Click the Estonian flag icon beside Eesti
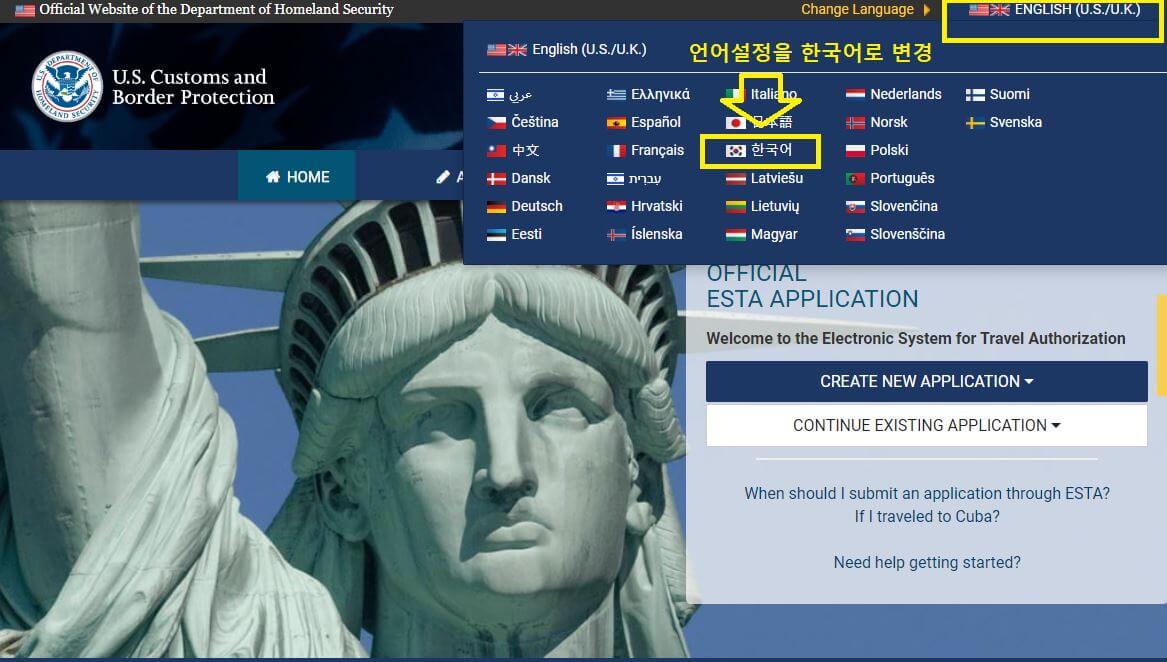 [496, 235]
